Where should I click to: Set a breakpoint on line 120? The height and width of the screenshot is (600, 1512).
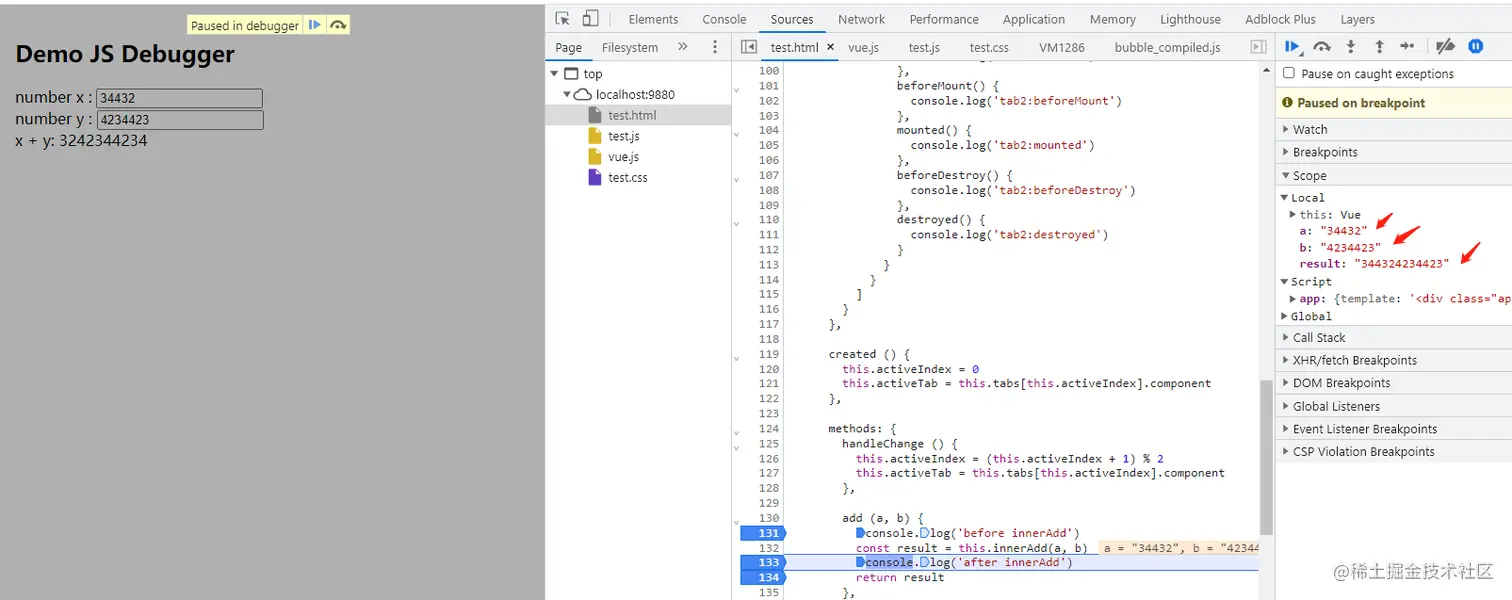pyautogui.click(x=768, y=369)
